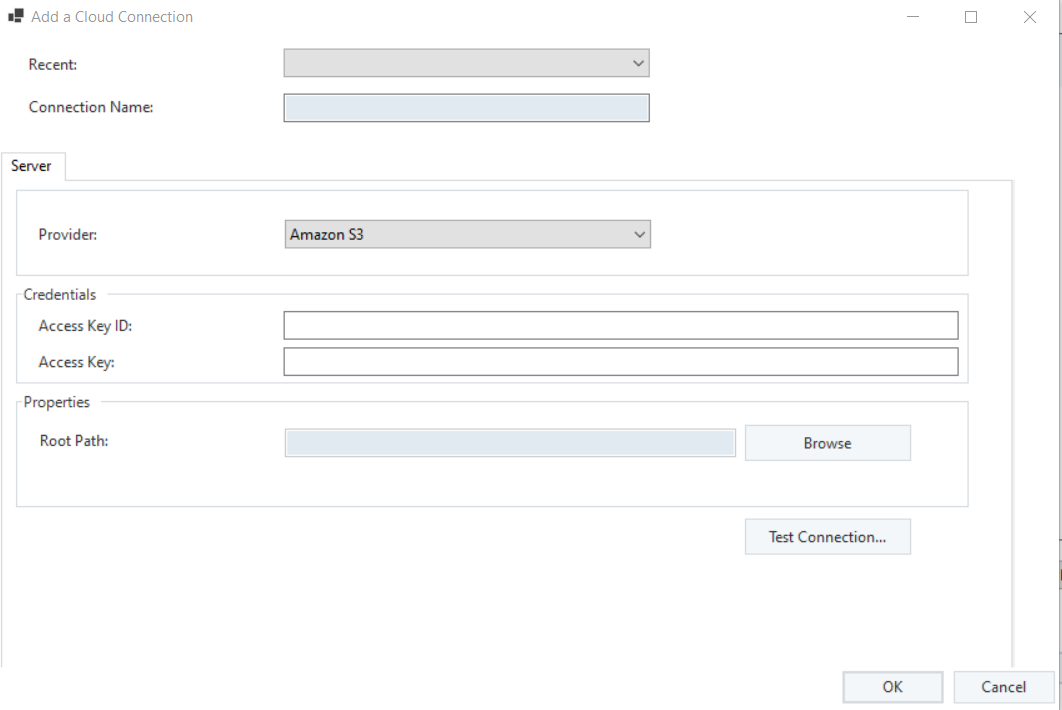This screenshot has height=710, width=1062.
Task: Click the app icon in the title bar
Action: point(16,17)
